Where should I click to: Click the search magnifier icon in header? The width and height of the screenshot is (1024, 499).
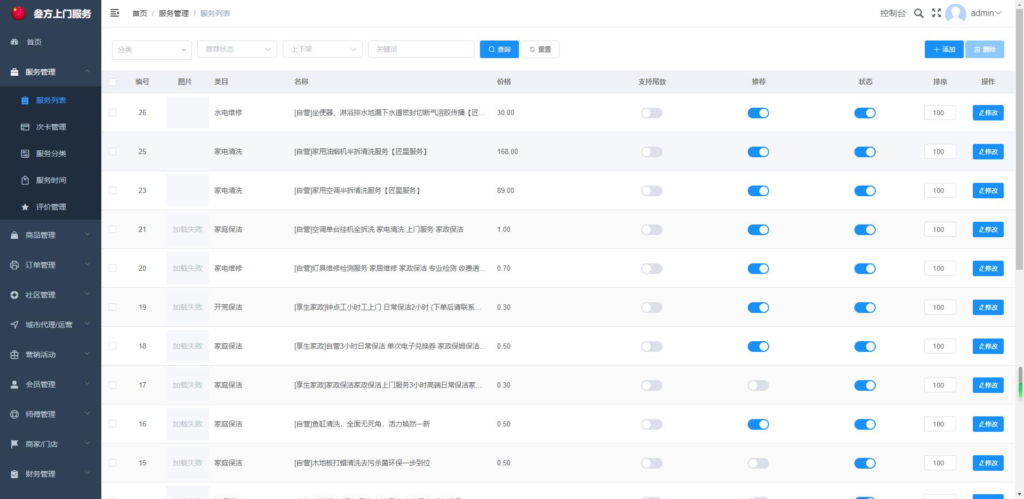(918, 13)
